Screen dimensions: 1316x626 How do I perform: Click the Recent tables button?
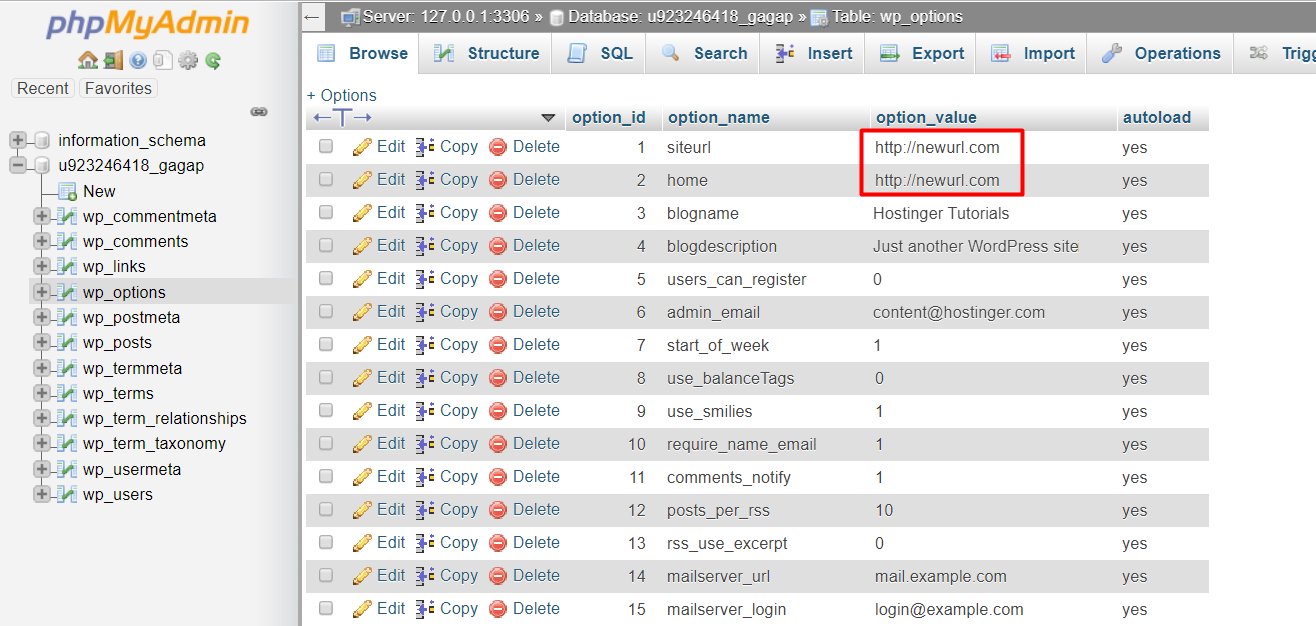(42, 88)
